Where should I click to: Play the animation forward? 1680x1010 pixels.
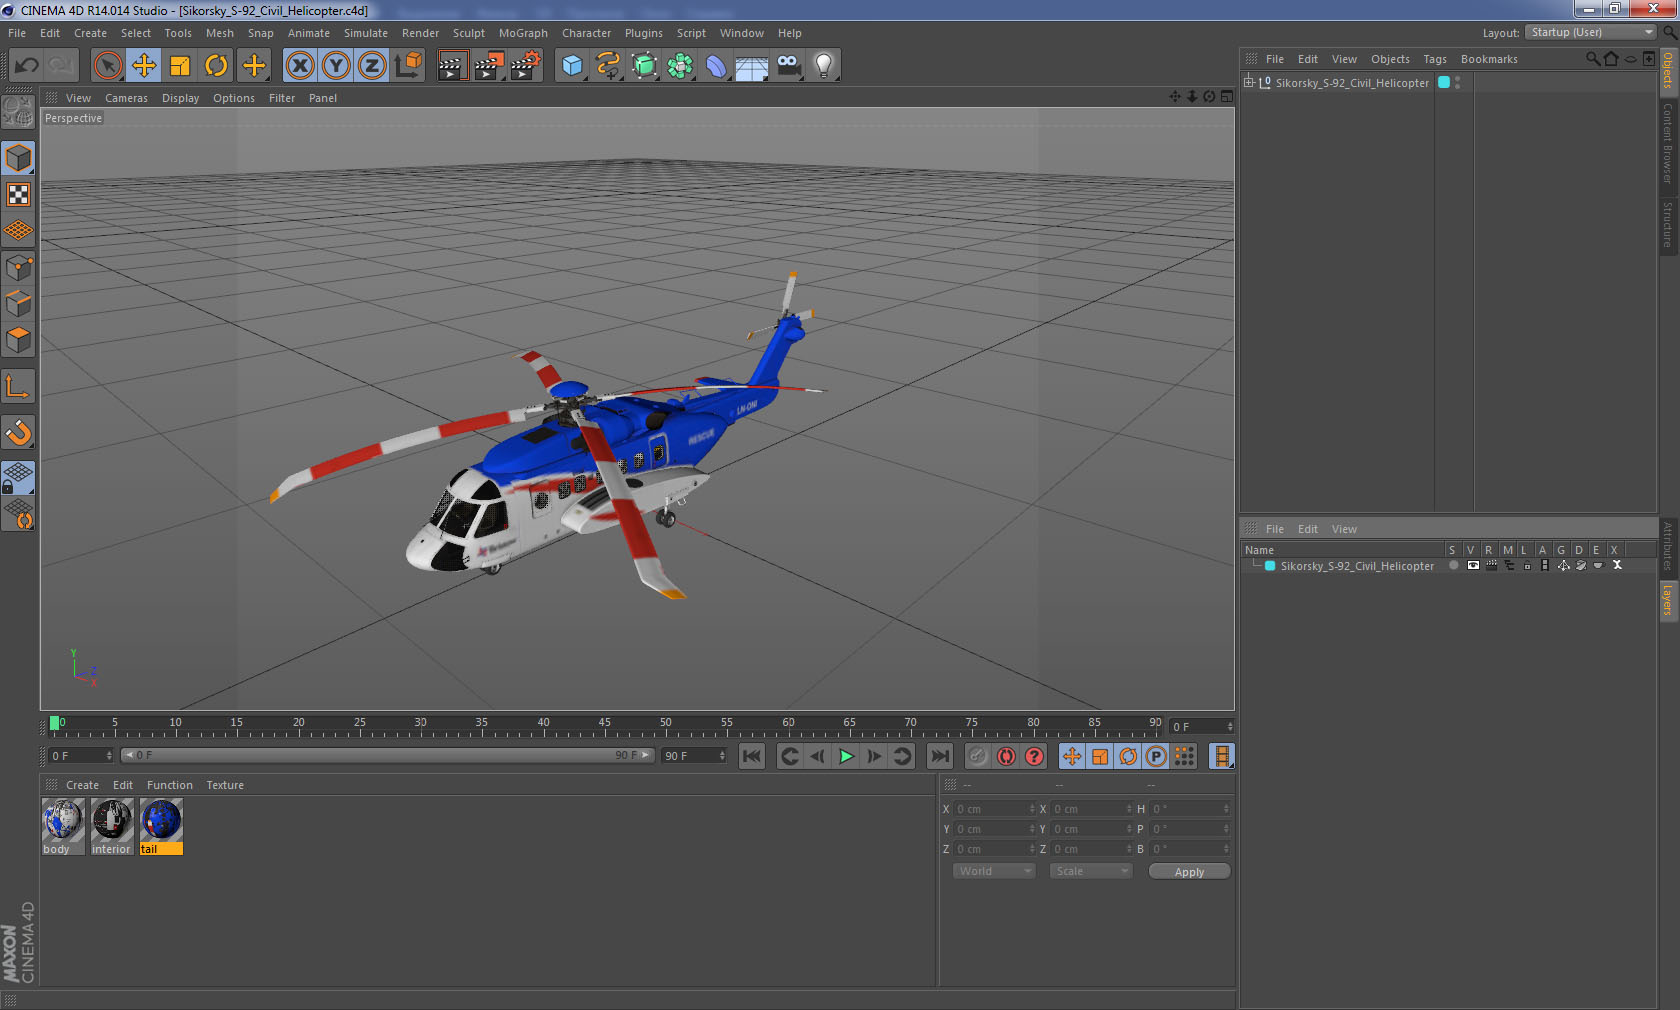(846, 756)
